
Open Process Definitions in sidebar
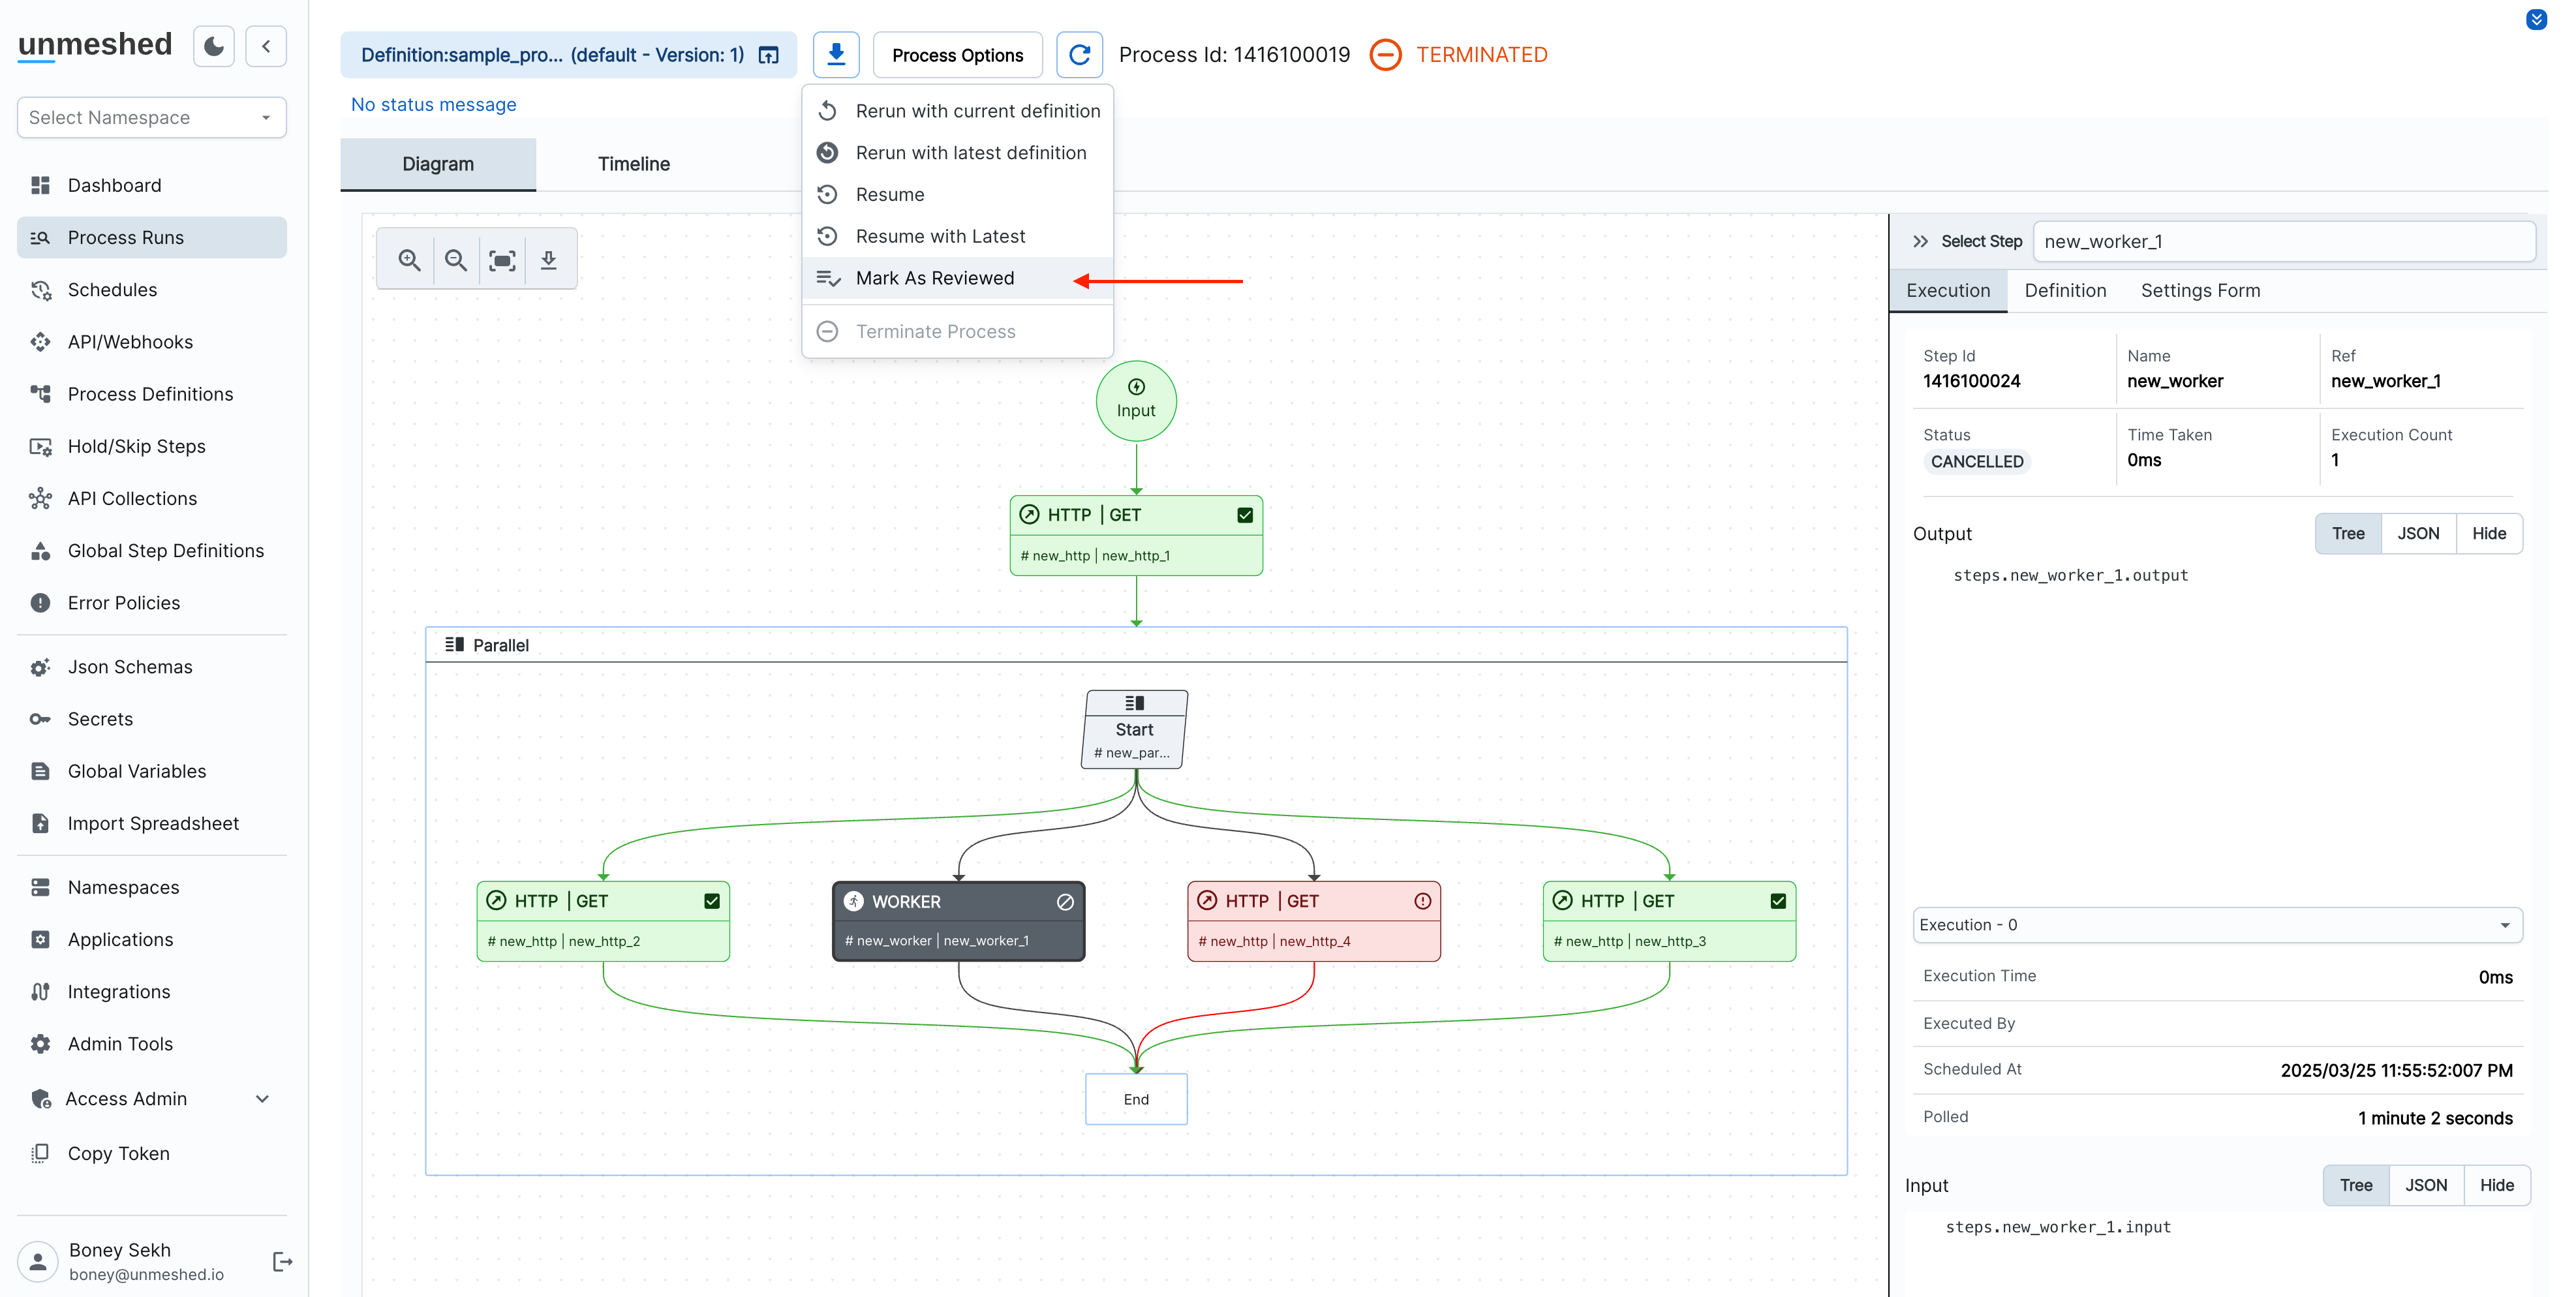tap(150, 394)
